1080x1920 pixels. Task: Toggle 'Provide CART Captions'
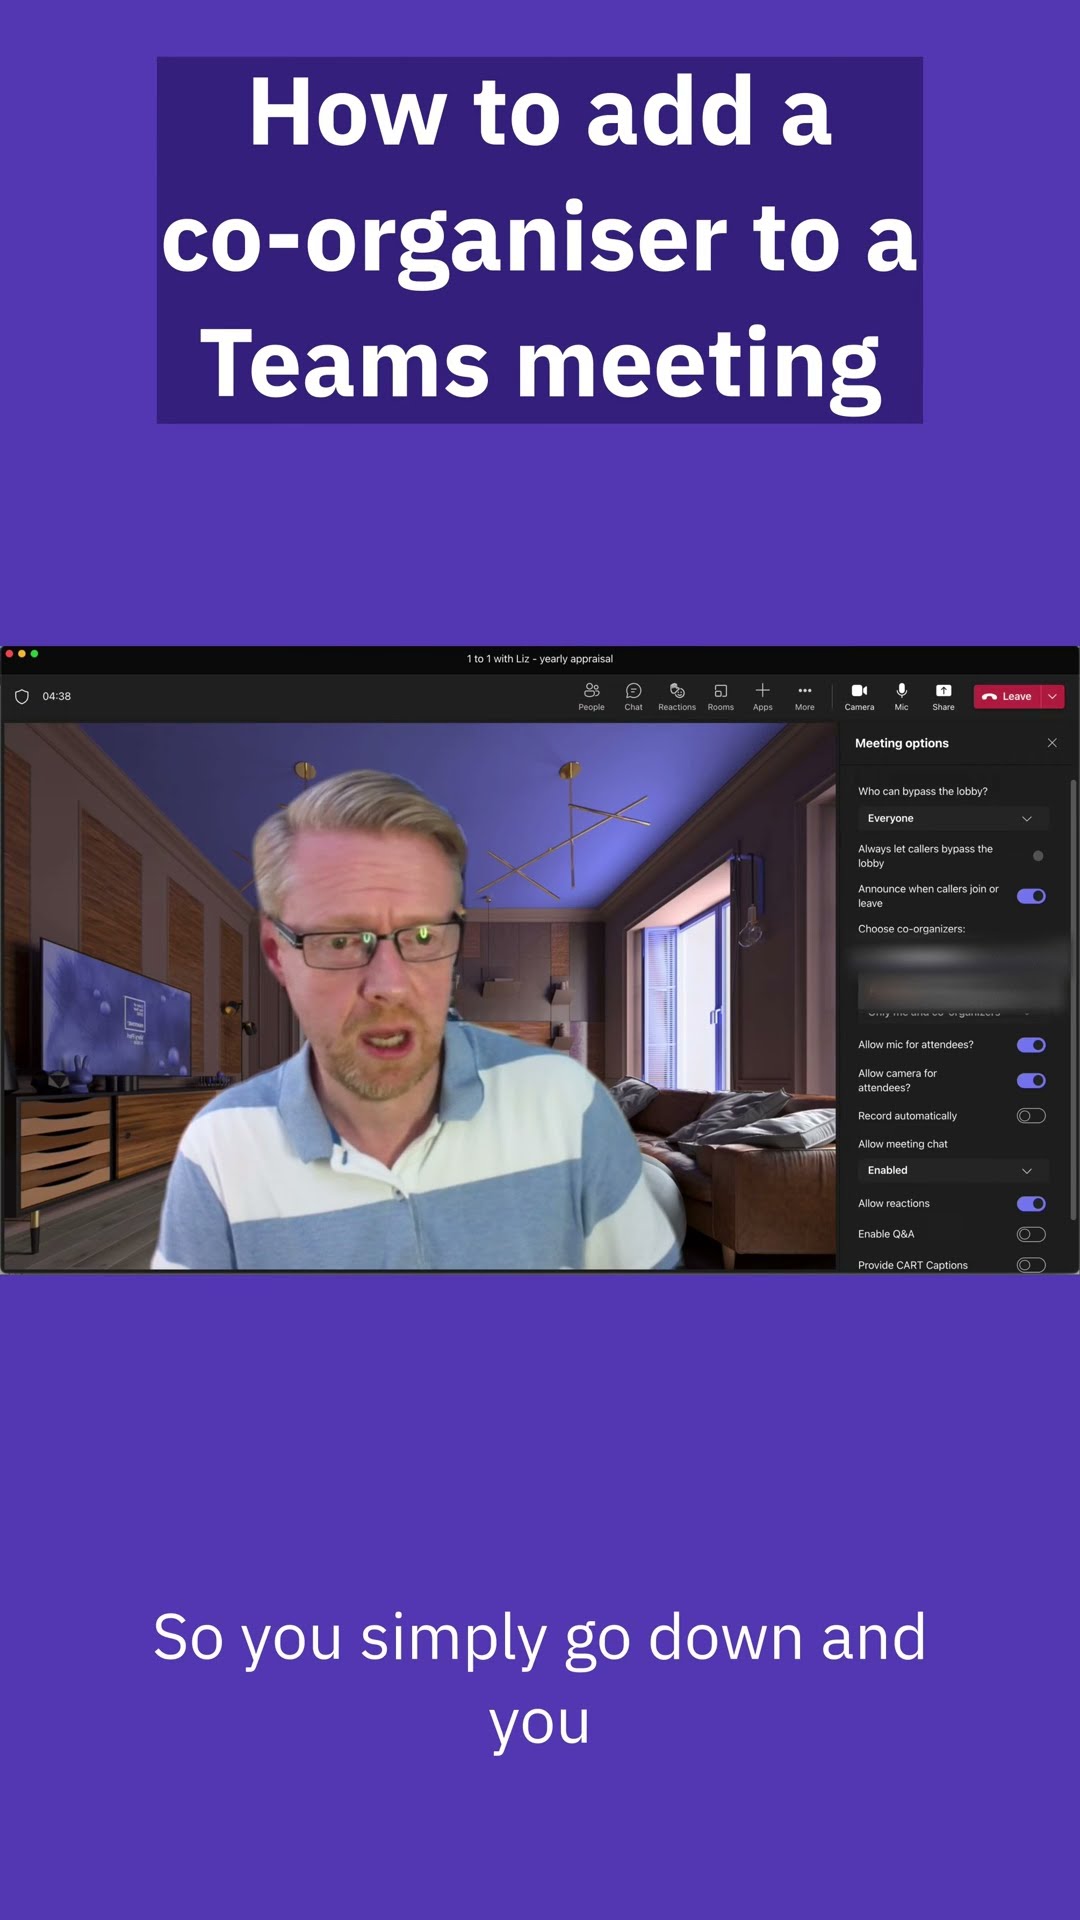1032,1265
